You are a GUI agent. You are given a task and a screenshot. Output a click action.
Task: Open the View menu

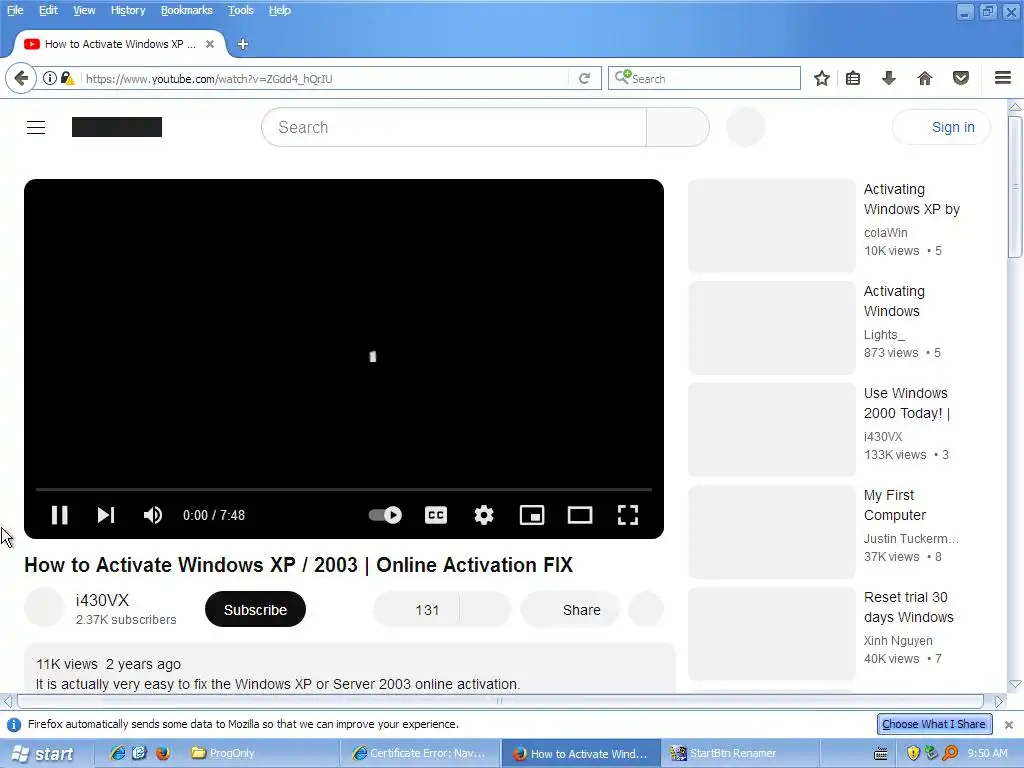tap(84, 10)
